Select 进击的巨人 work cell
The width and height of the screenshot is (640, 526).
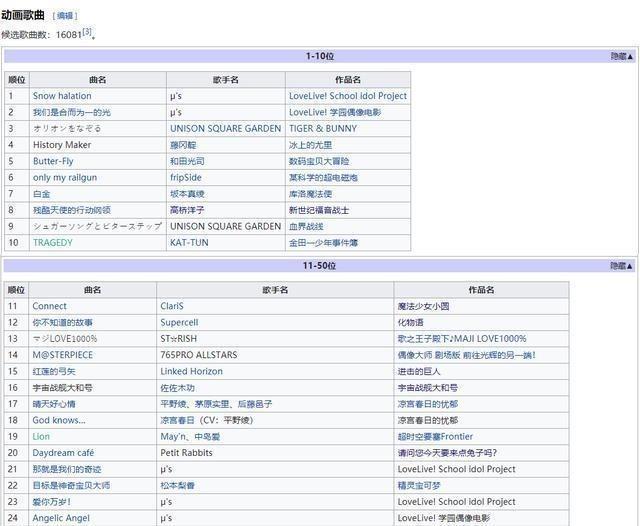click(419, 371)
